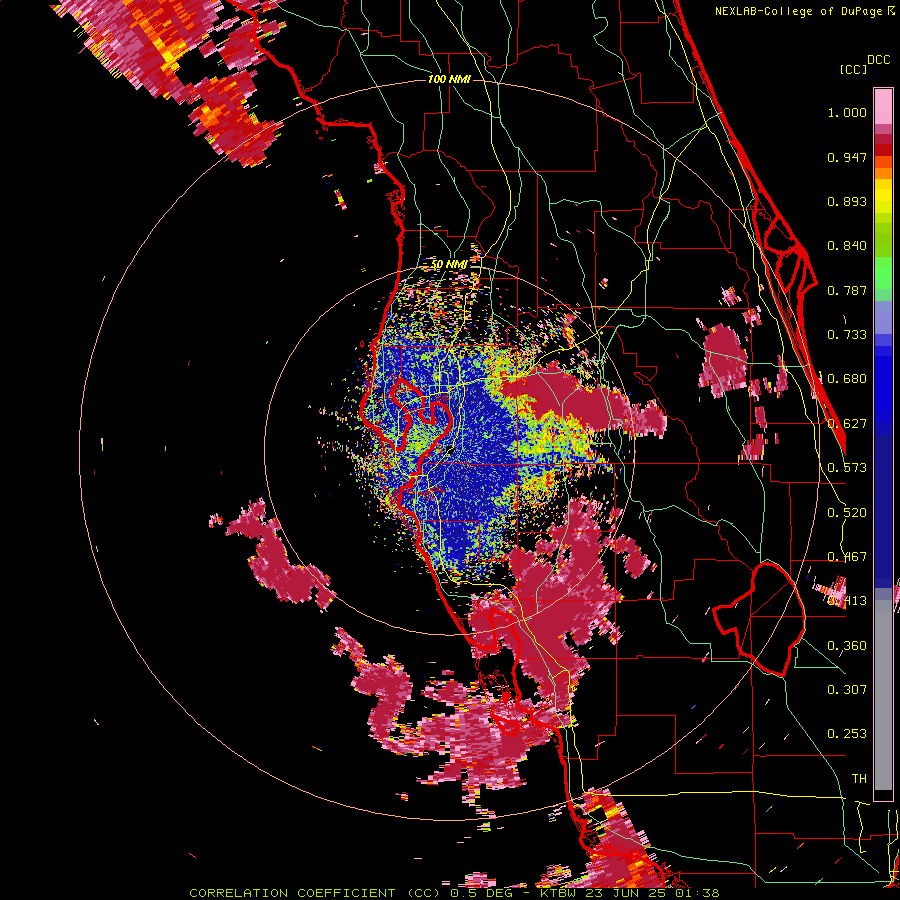900x900 pixels.
Task: Select the 0.947 scale label
Action: [x=847, y=157]
